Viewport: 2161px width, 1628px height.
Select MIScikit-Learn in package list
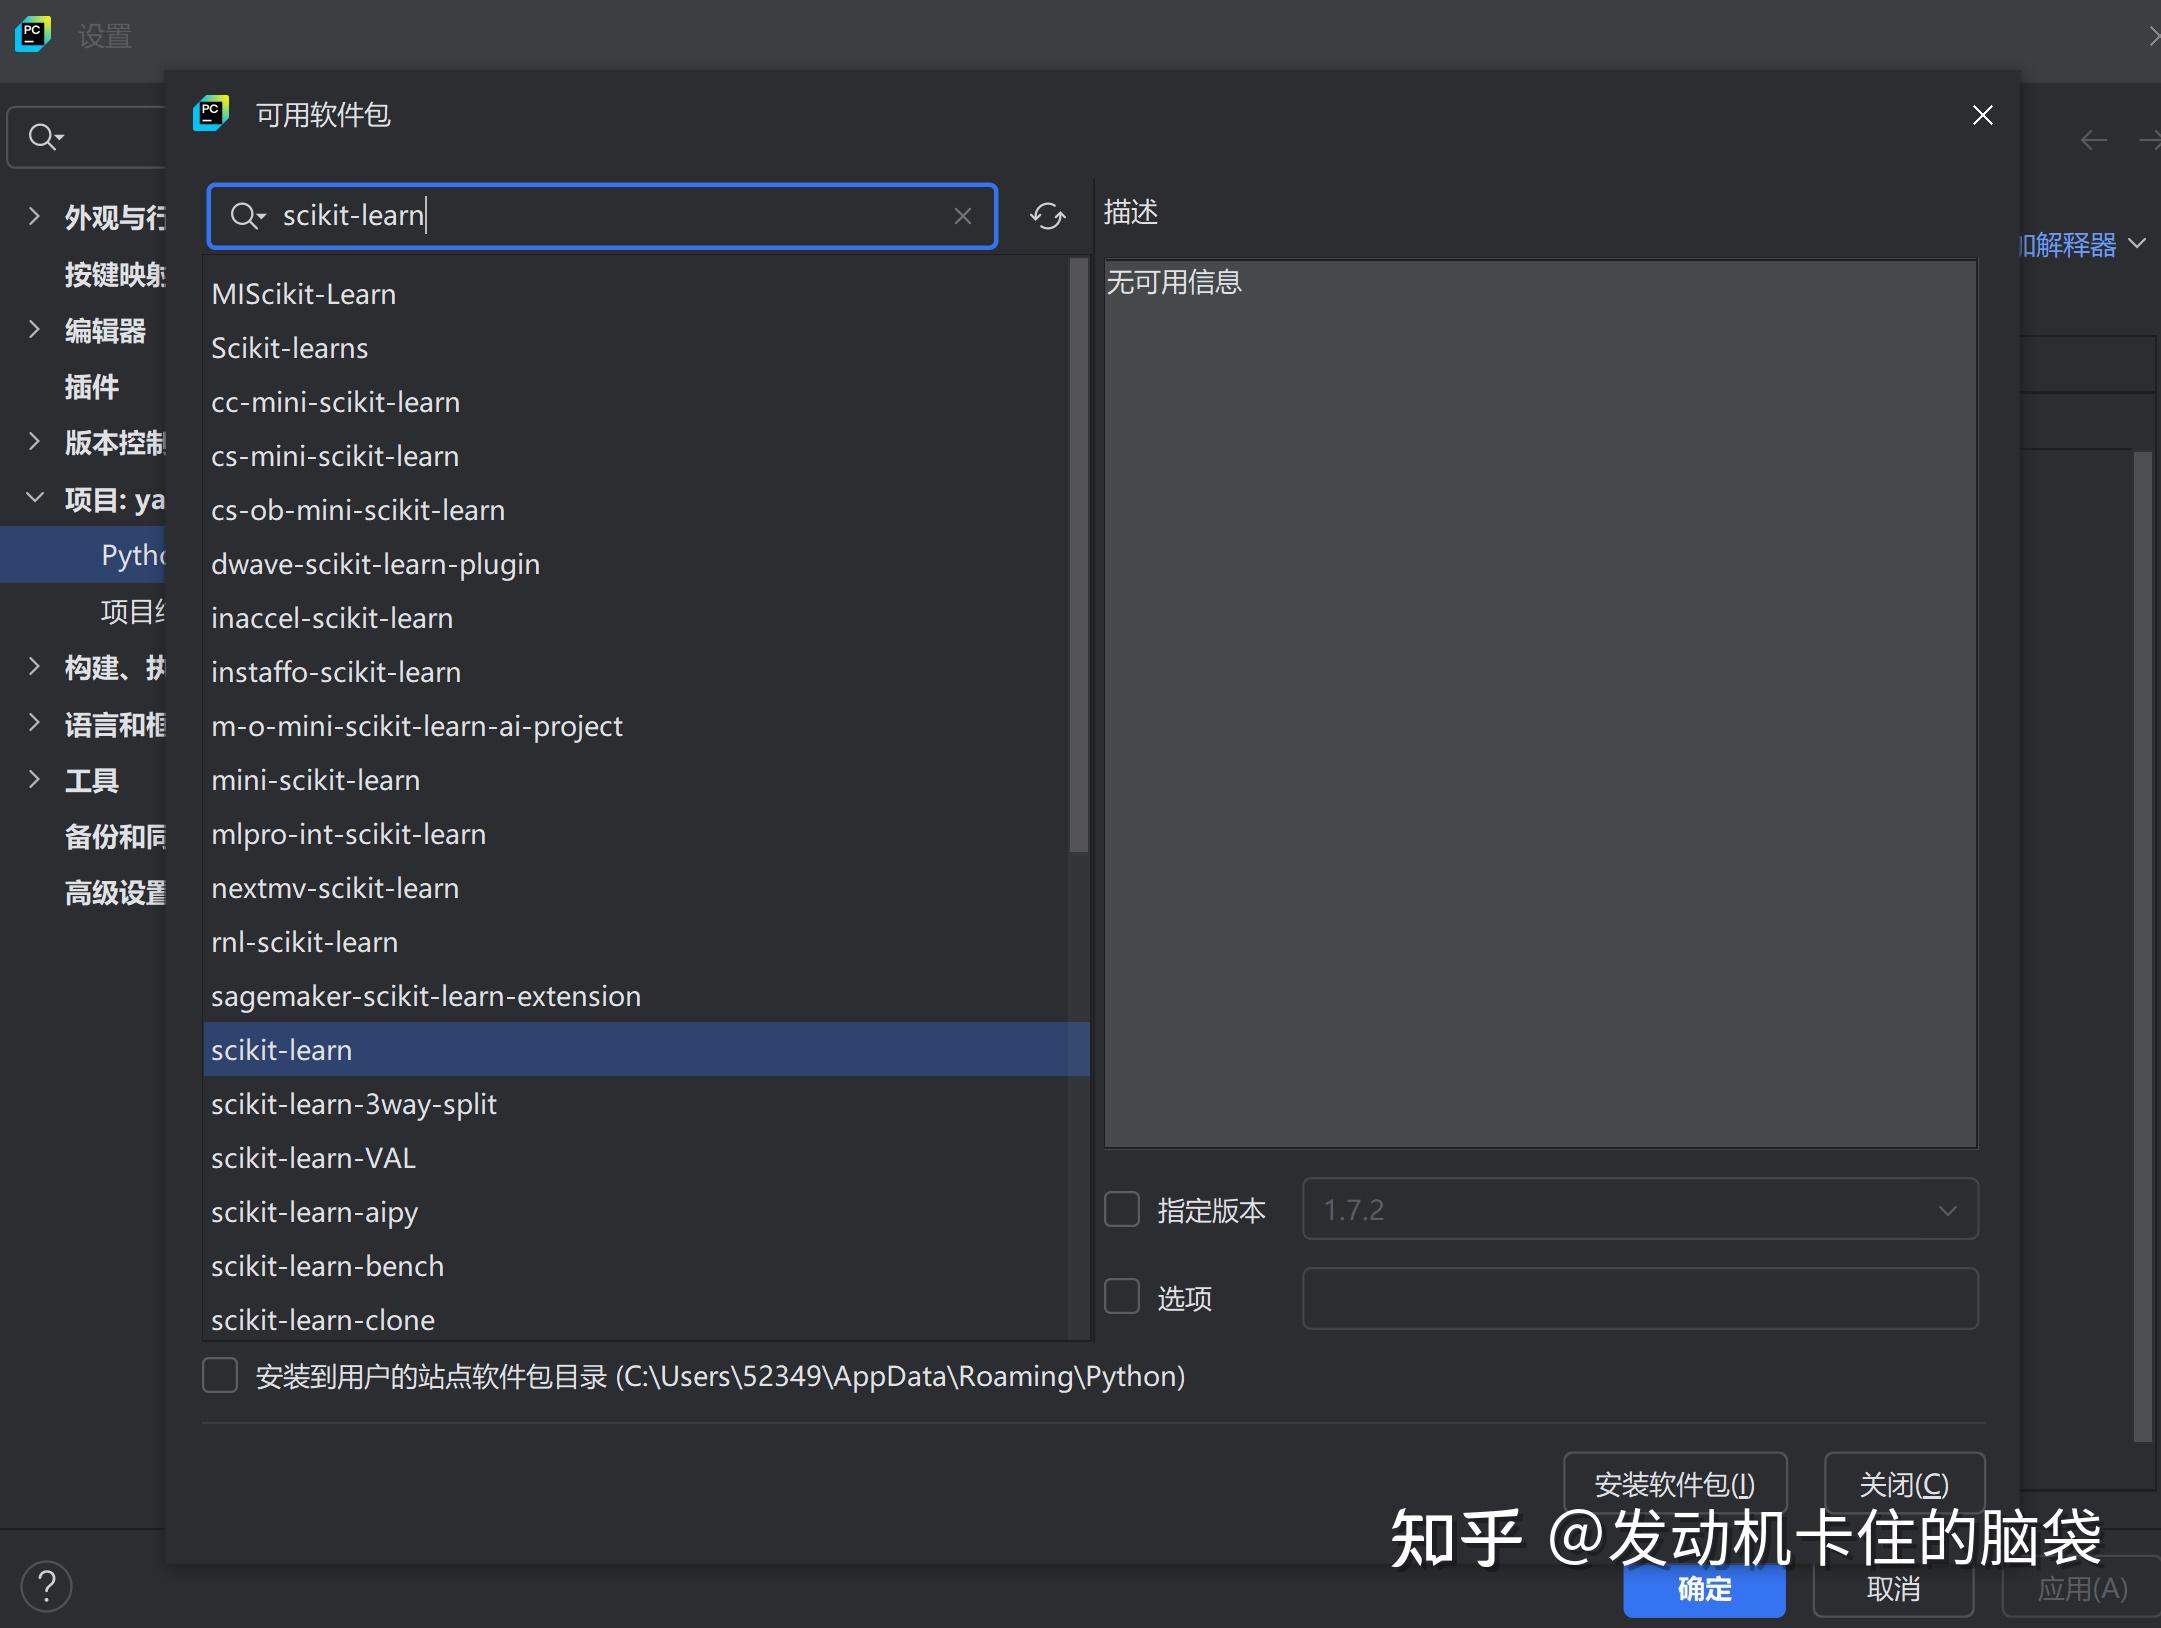click(636, 294)
